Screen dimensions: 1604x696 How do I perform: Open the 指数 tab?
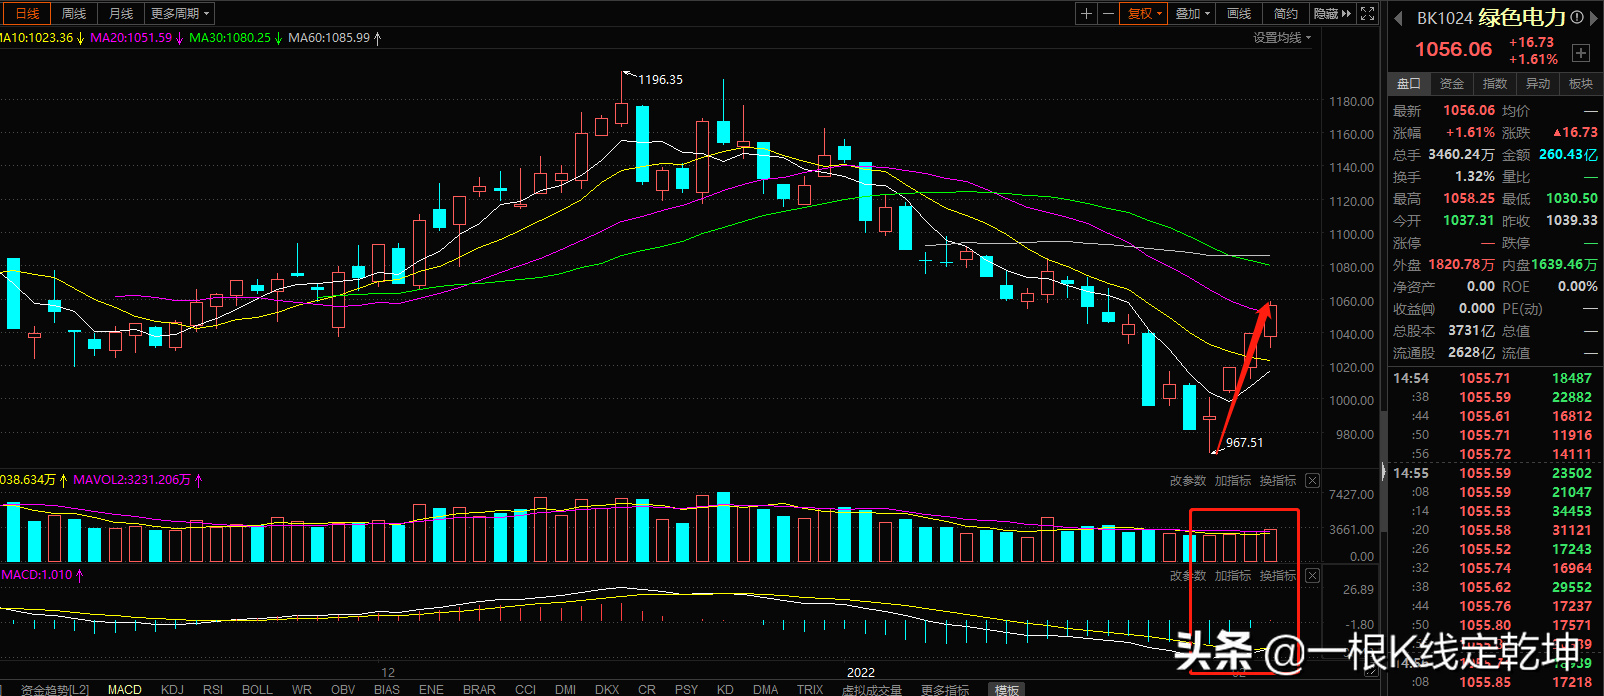tap(1495, 84)
